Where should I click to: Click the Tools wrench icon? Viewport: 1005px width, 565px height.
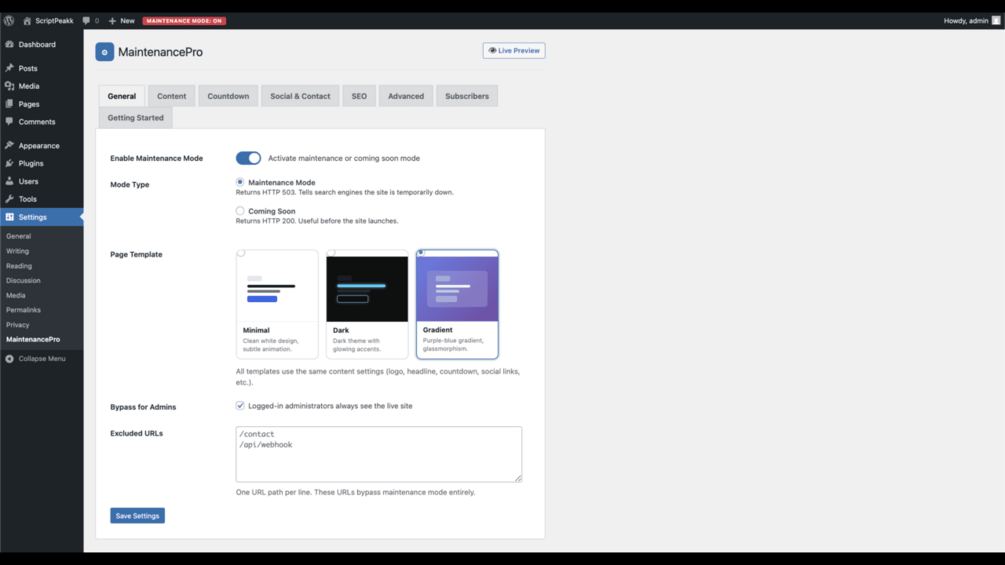10,199
